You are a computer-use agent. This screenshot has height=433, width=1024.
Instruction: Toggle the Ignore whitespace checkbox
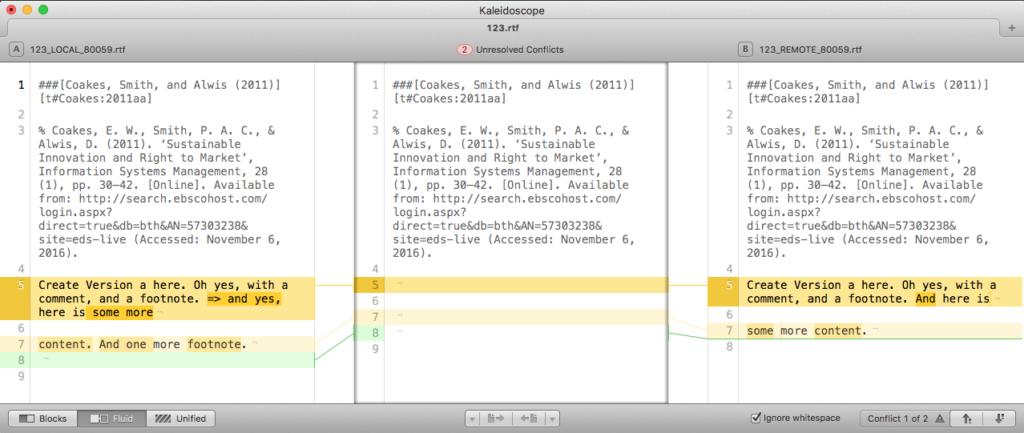pos(756,418)
